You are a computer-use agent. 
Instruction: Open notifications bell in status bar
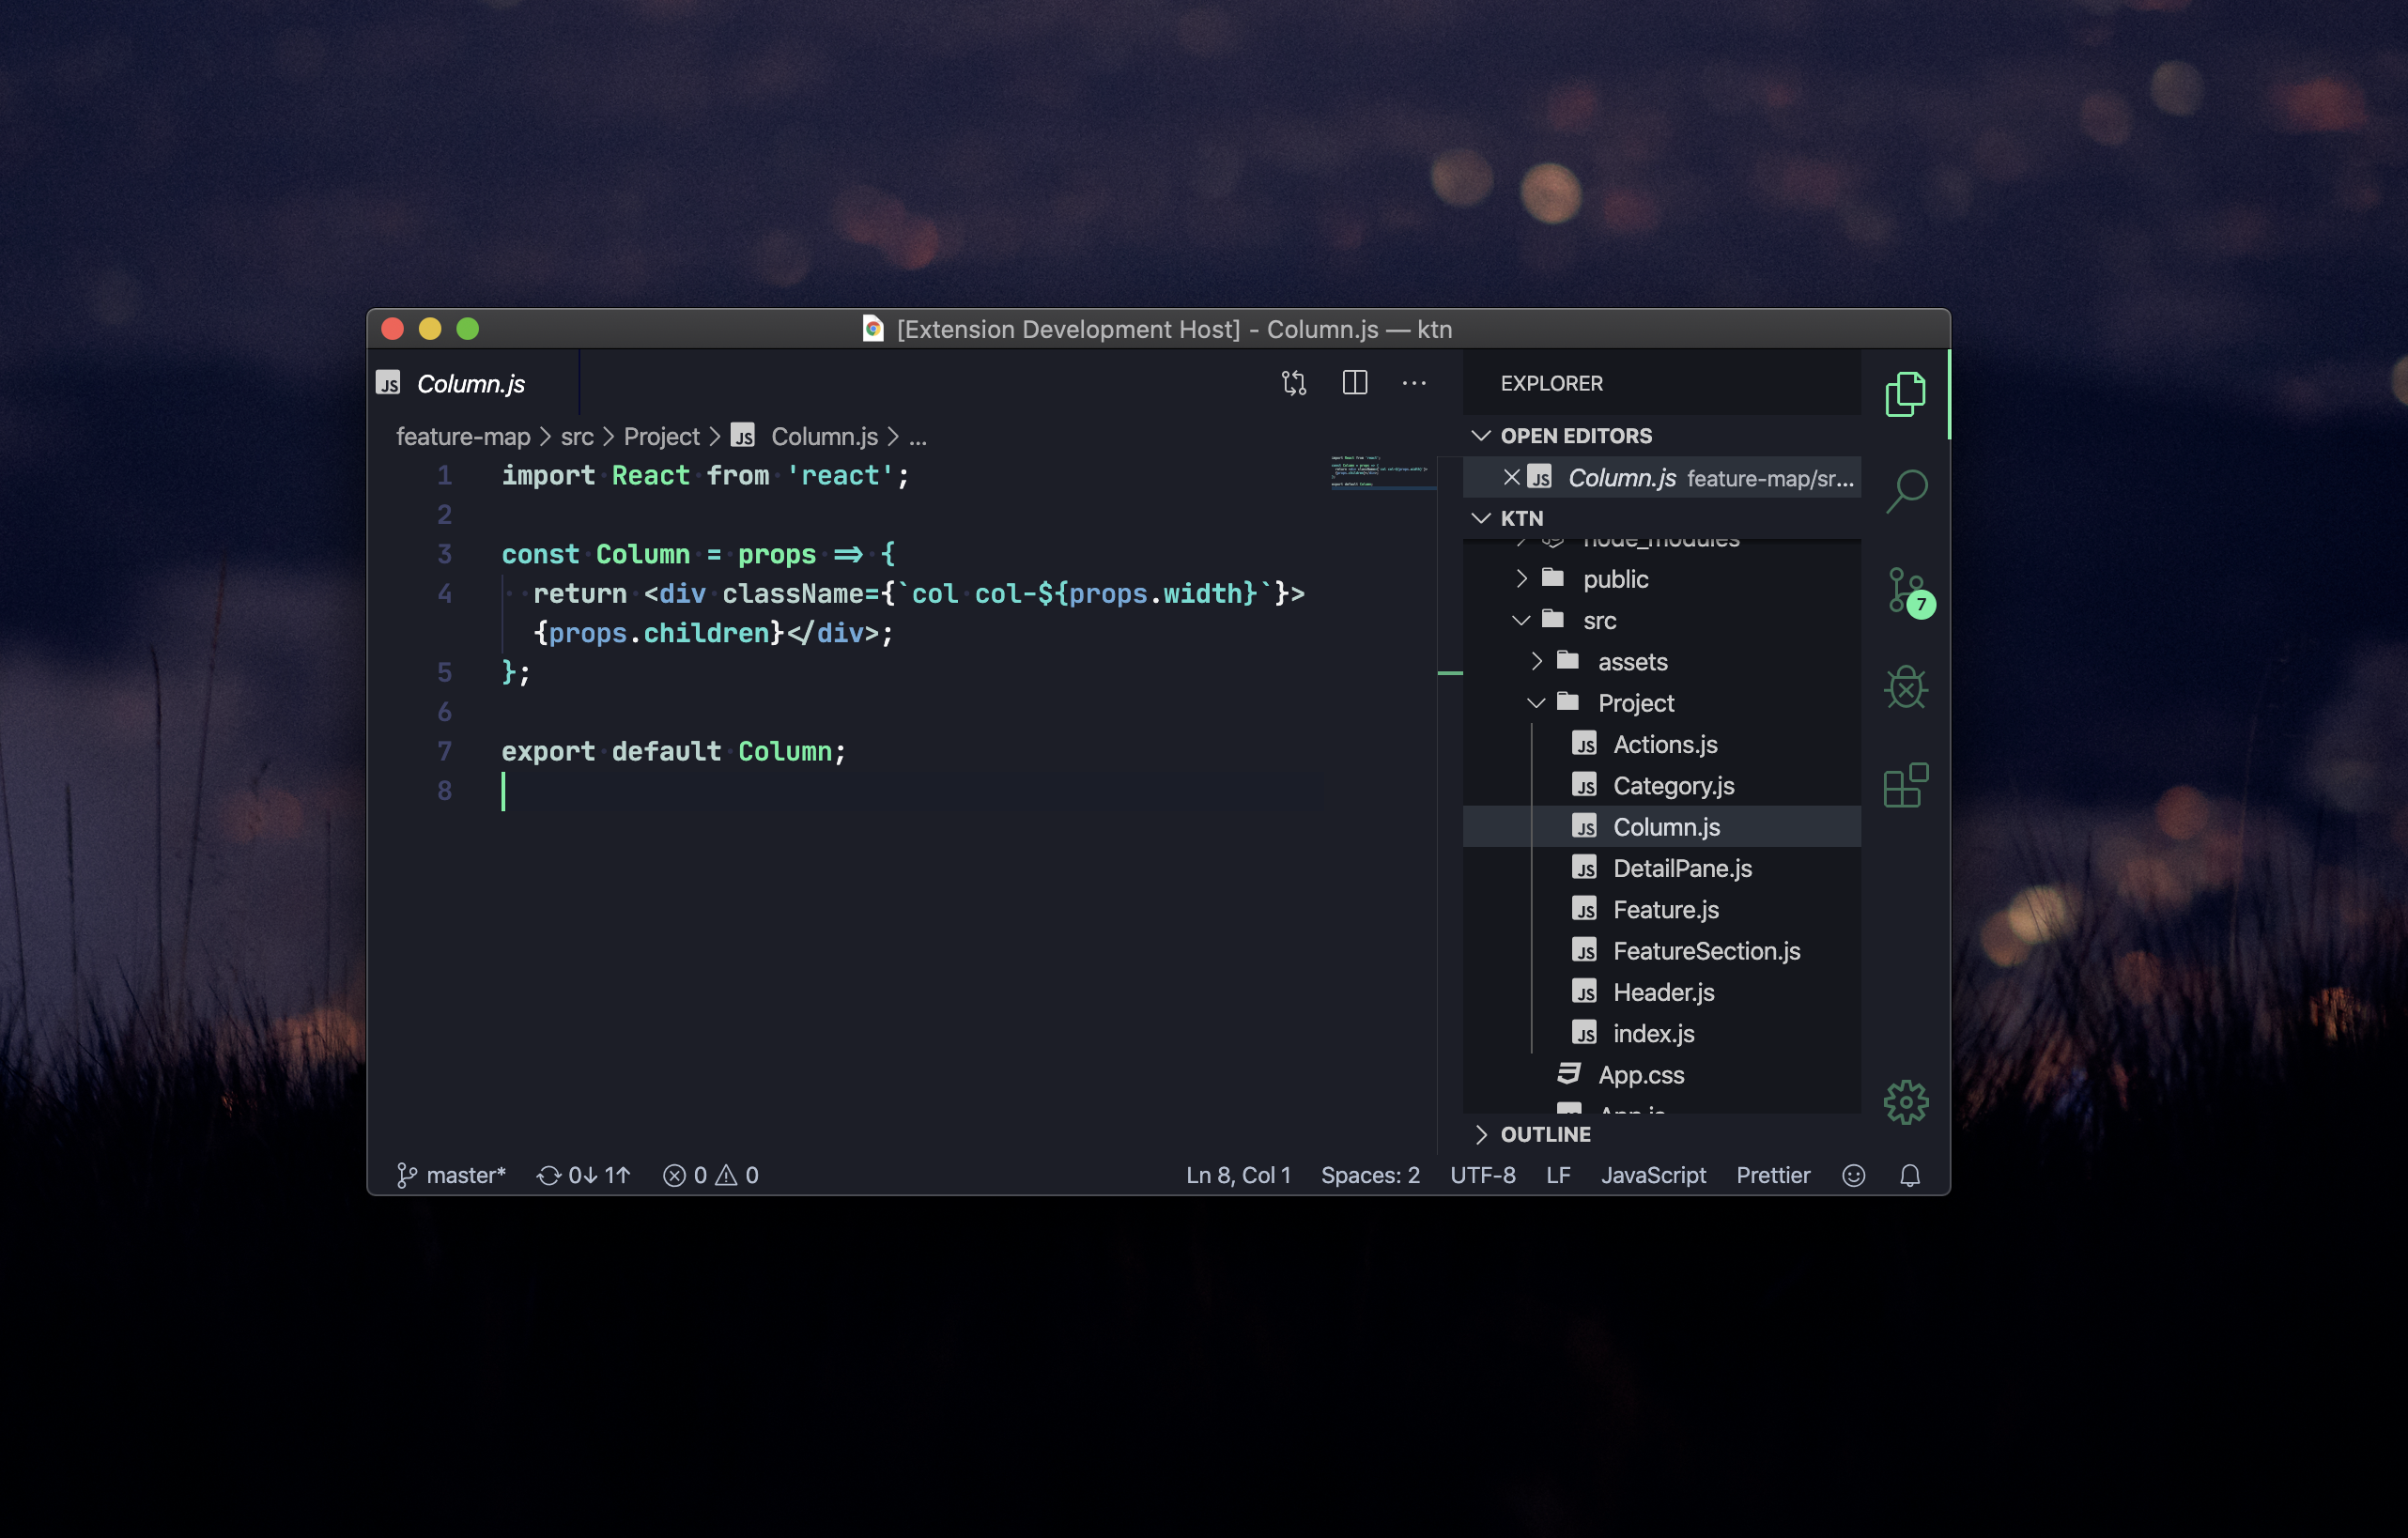point(1910,1176)
